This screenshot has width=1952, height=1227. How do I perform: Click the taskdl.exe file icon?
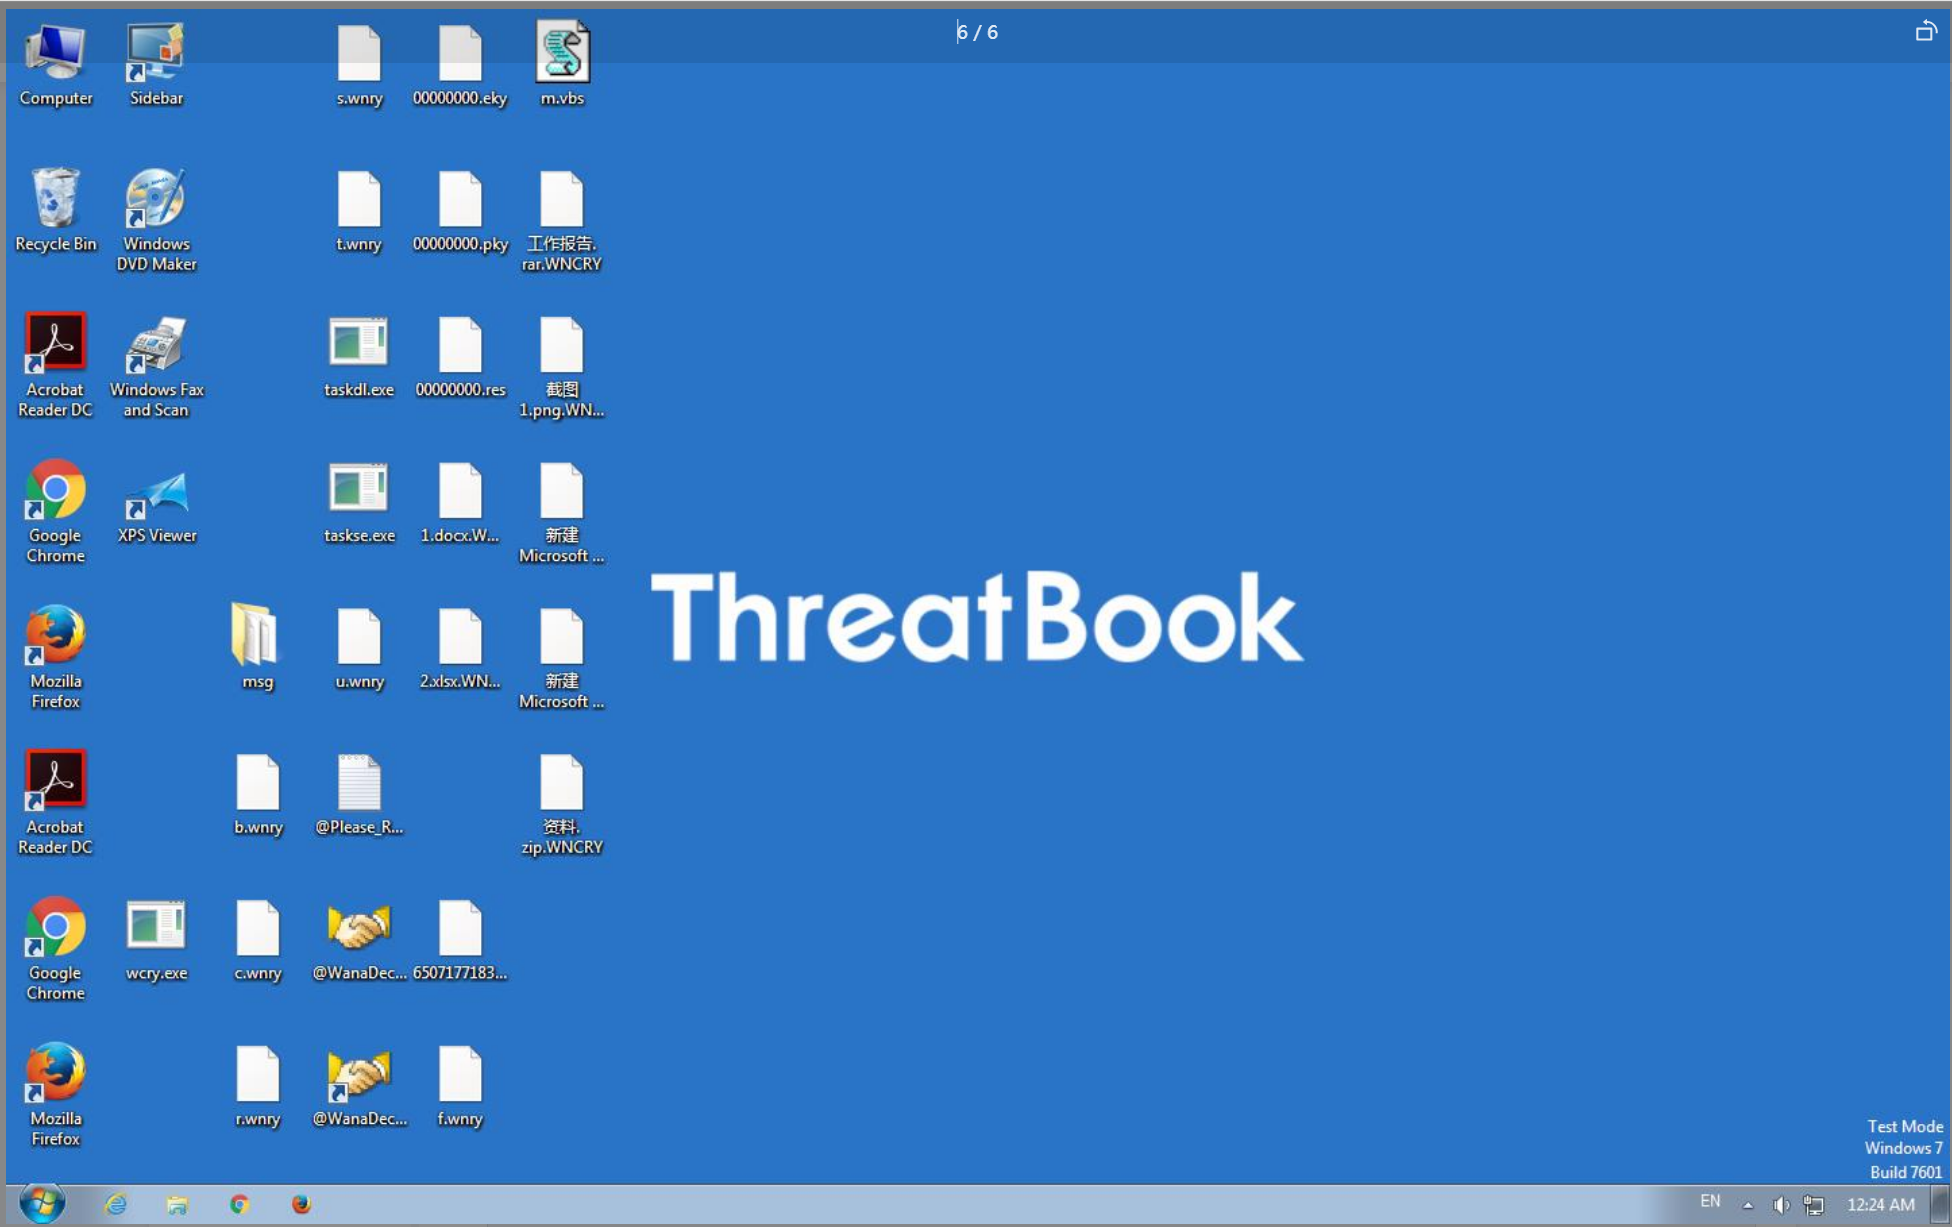[359, 356]
